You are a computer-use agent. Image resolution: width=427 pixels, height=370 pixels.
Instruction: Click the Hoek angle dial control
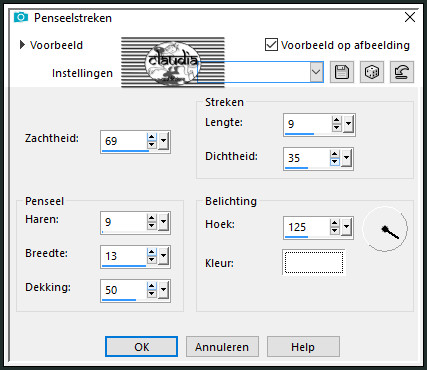click(385, 229)
